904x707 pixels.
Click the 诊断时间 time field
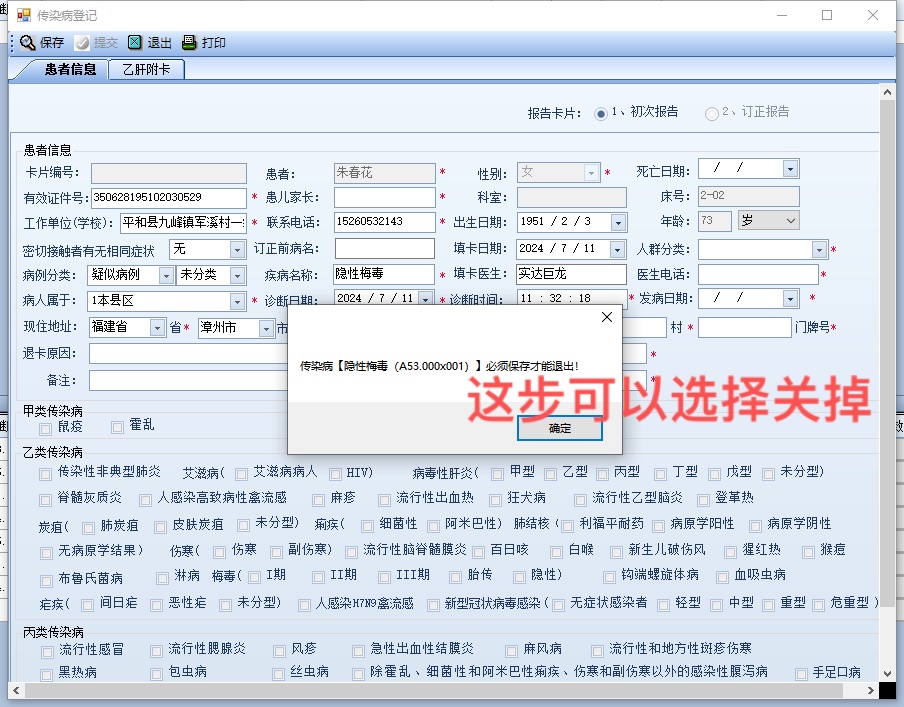pos(571,297)
